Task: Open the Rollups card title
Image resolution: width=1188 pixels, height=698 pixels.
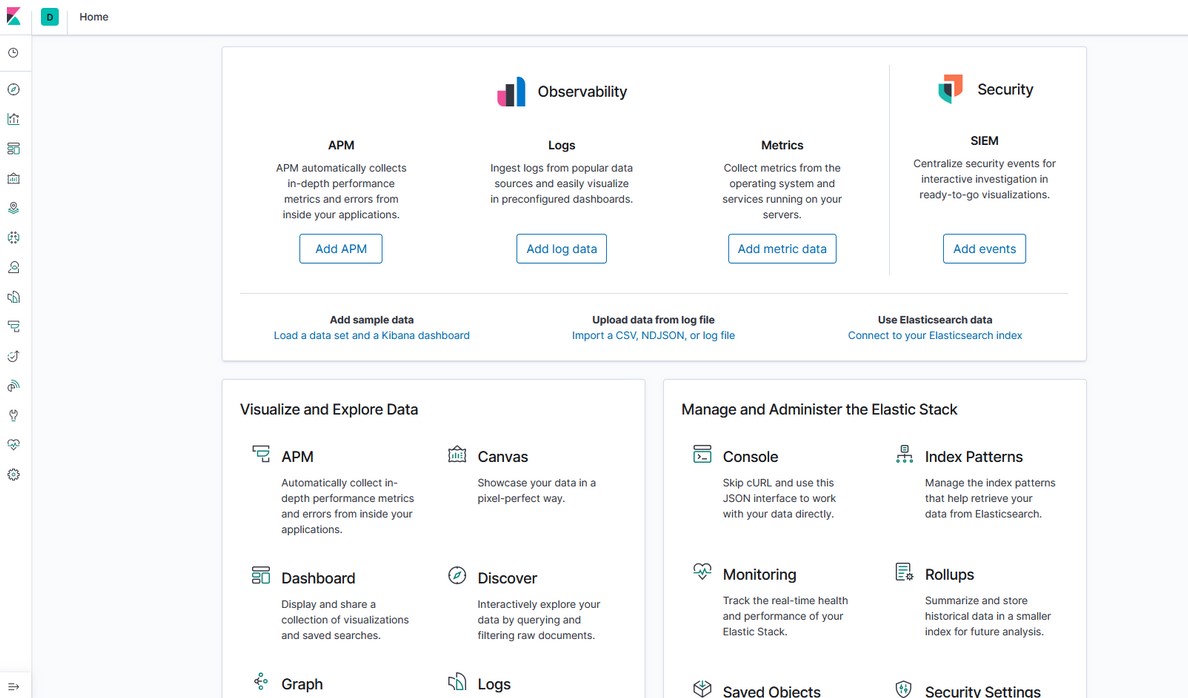Action: [949, 574]
